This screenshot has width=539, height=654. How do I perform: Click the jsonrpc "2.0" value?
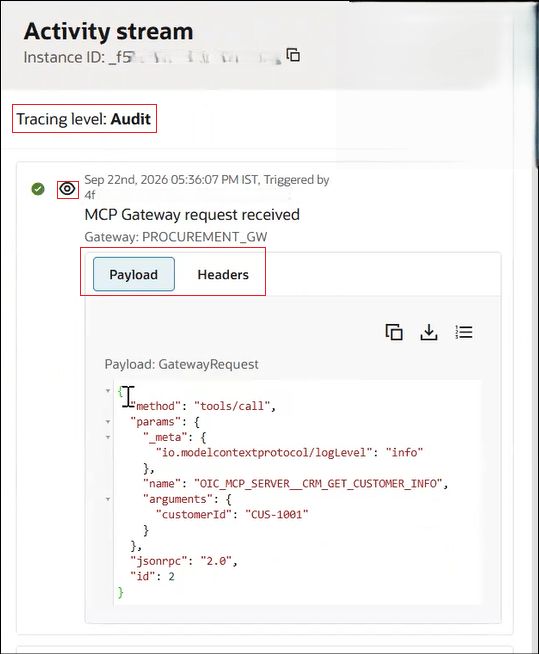[216, 561]
